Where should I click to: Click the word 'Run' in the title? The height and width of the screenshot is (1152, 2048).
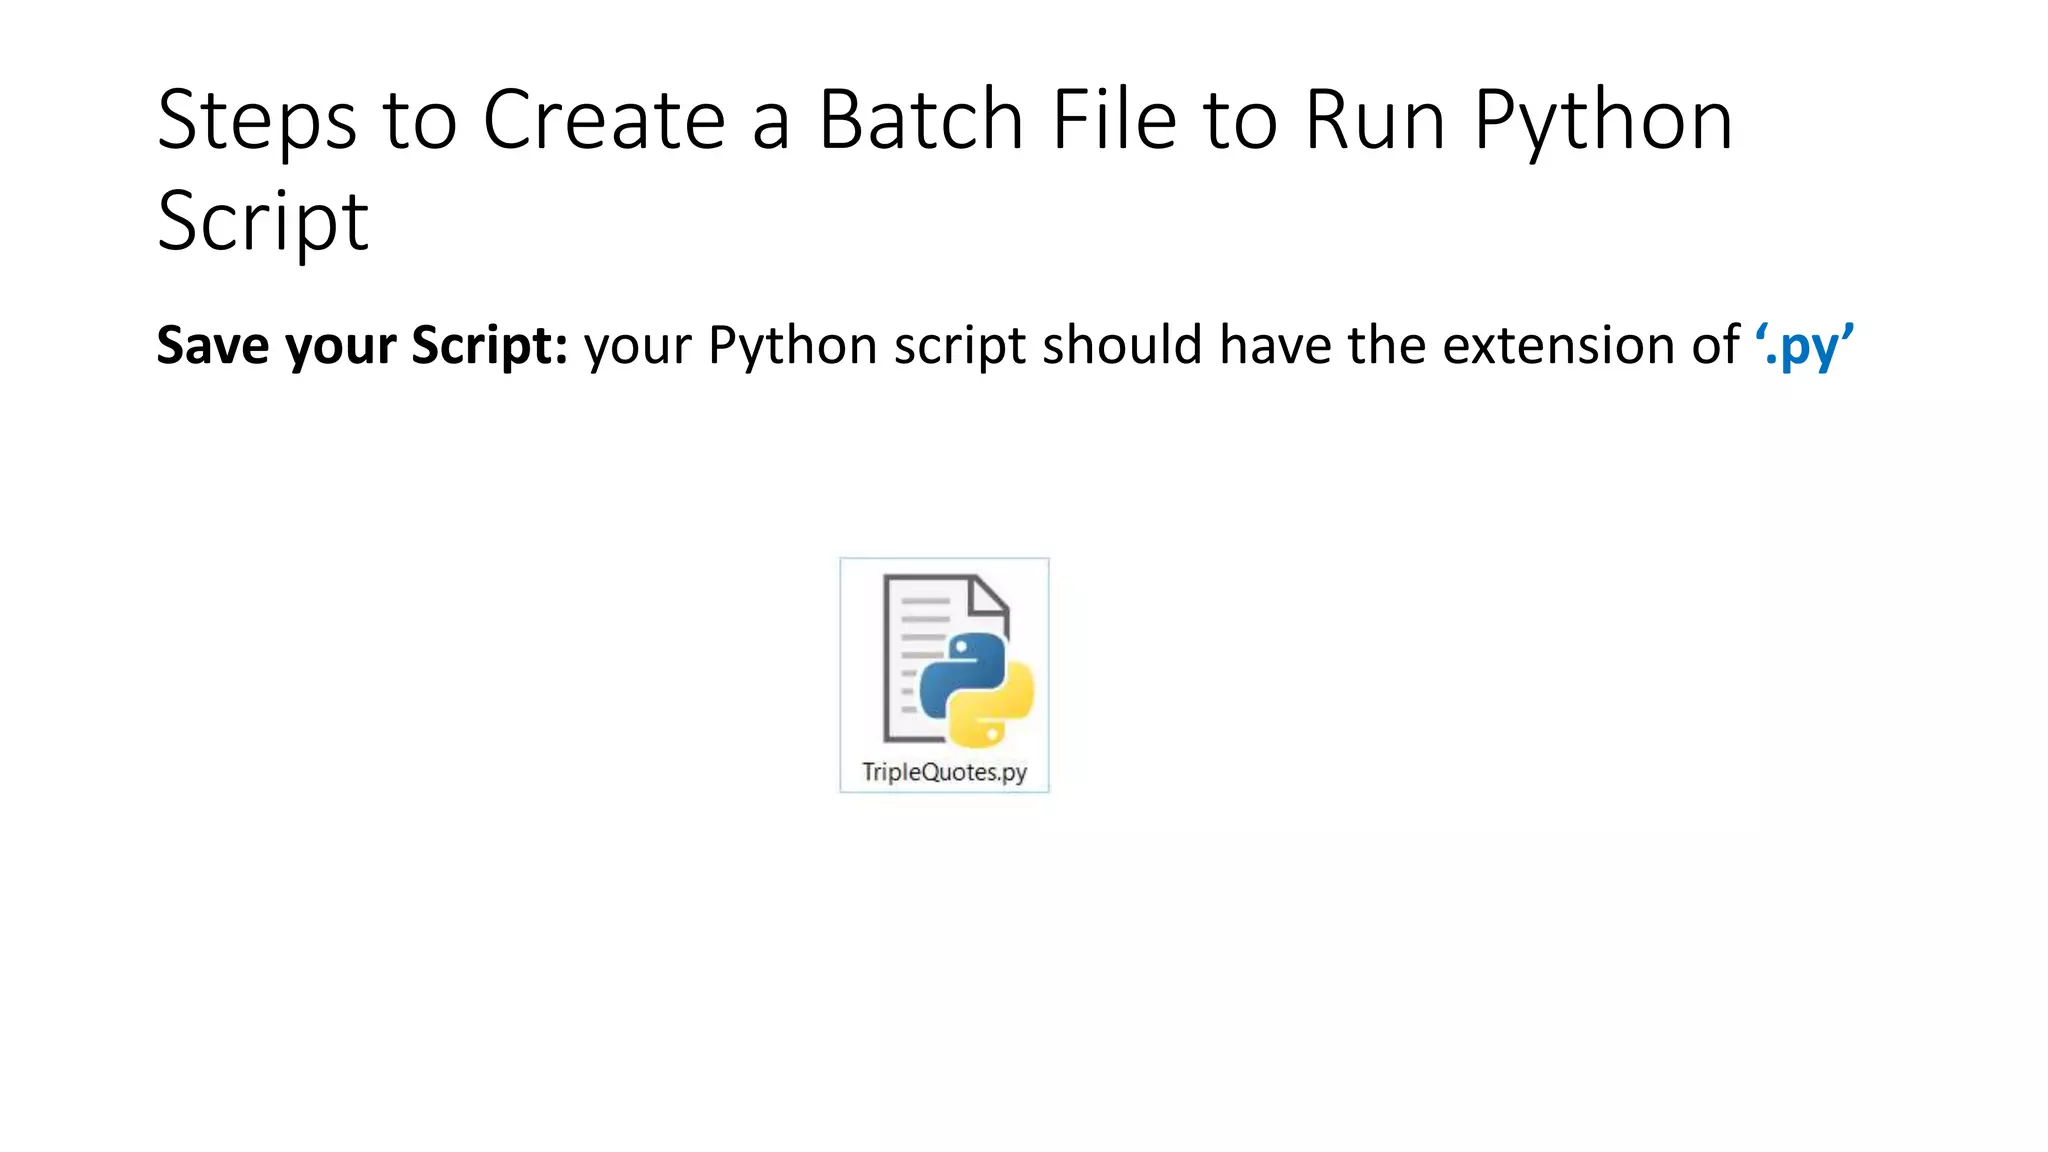pyautogui.click(x=1375, y=120)
